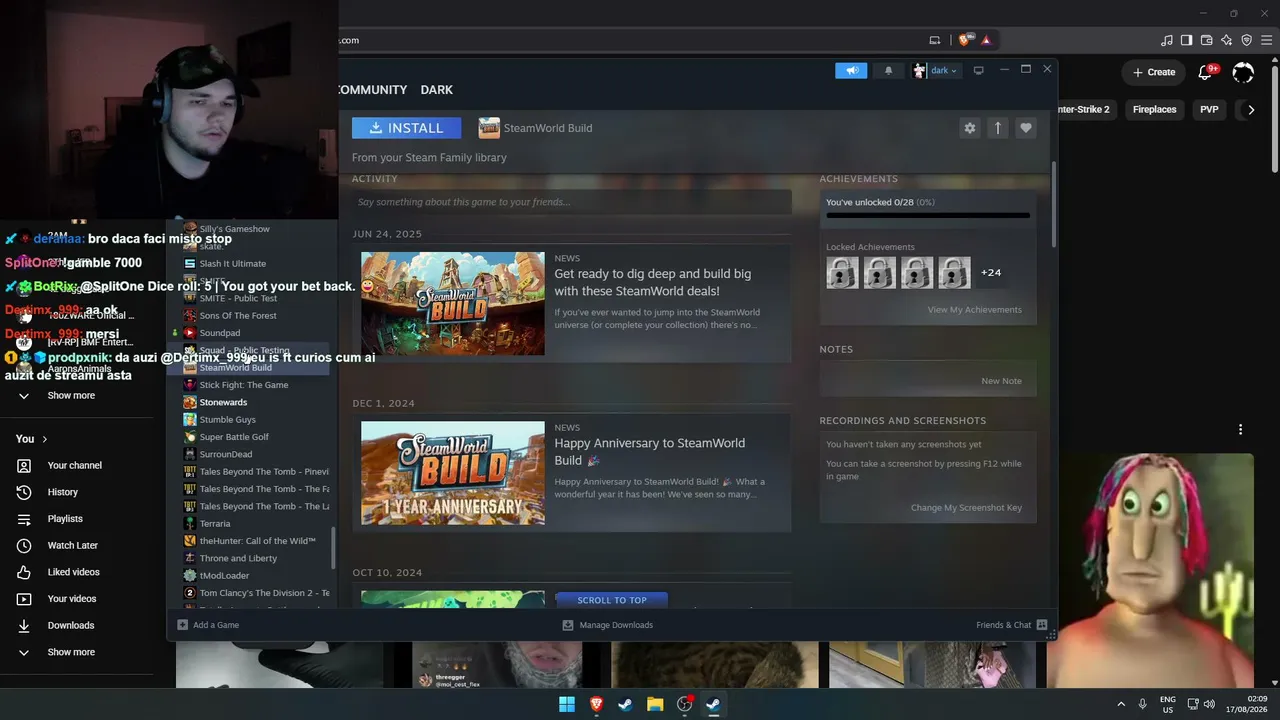Click the activity comment input field

[571, 202]
